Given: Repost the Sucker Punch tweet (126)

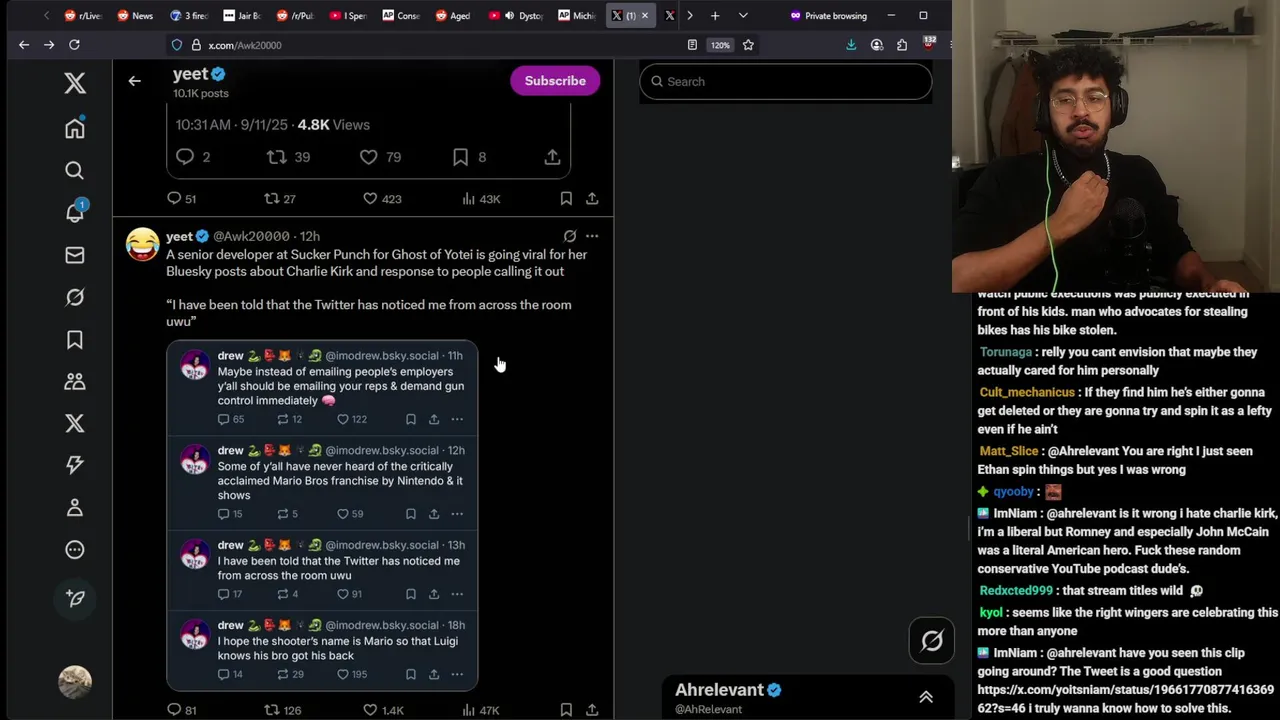Looking at the screenshot, I should (282, 710).
